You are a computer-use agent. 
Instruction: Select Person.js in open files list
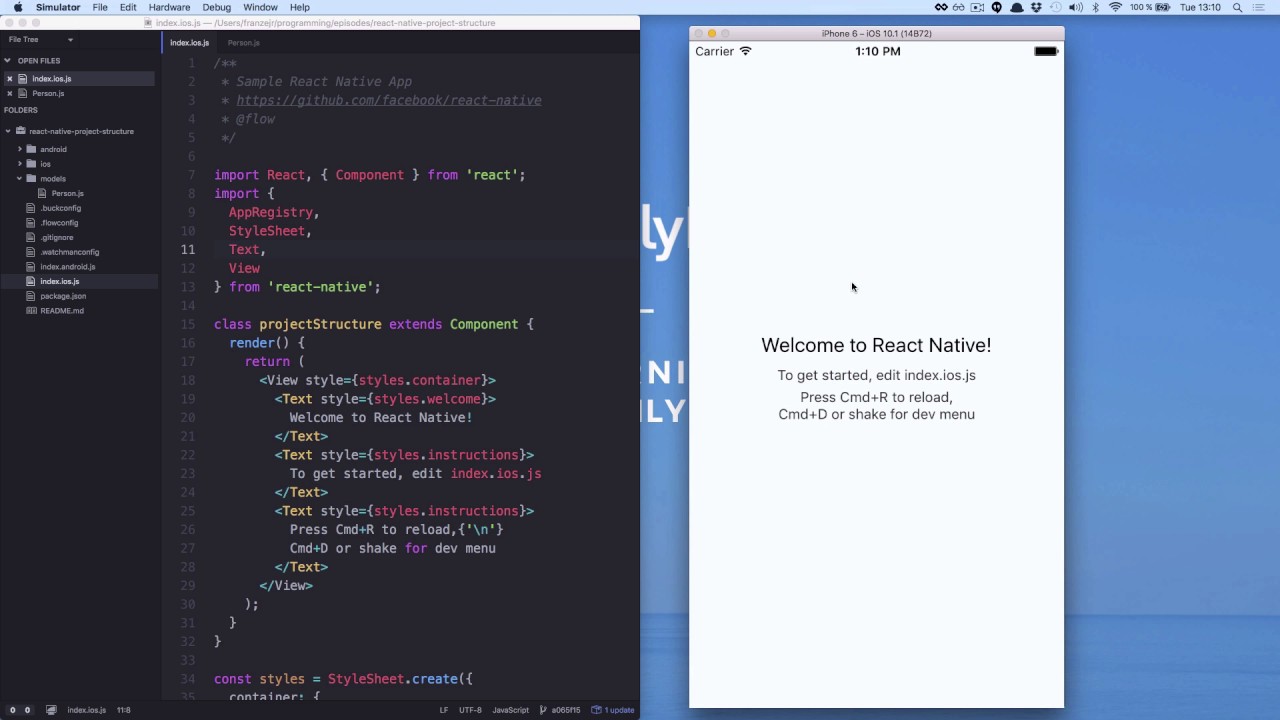click(48, 94)
